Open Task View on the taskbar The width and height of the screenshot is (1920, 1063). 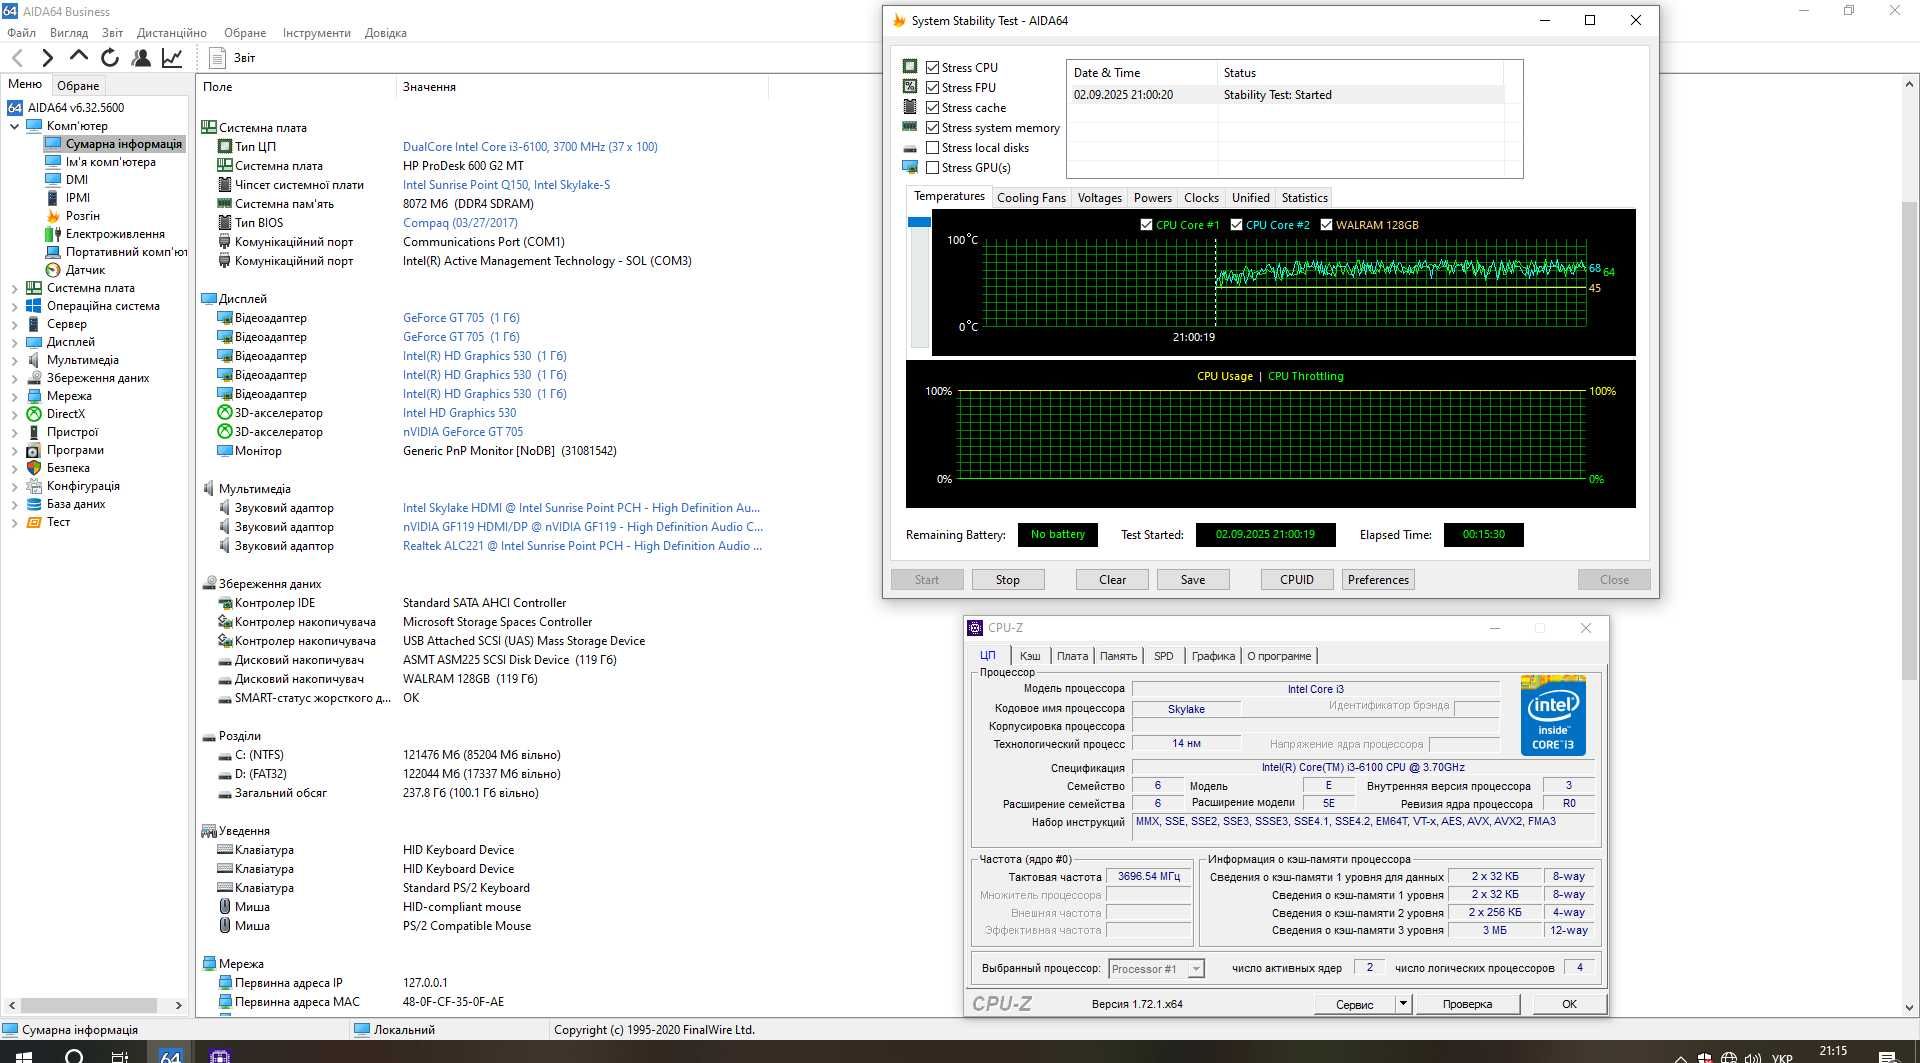coord(120,1056)
